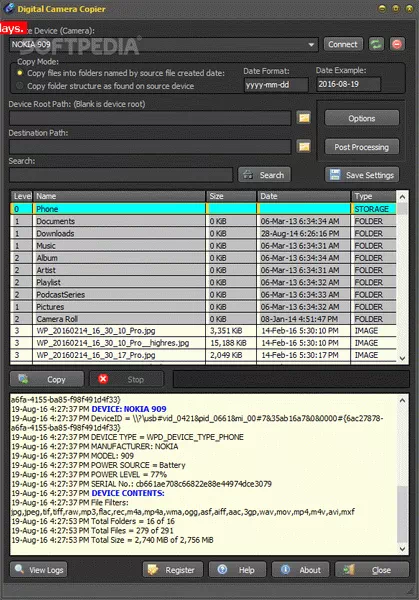The height and width of the screenshot is (600, 419).
Task: Select the Playlist folder row
Action: point(203,282)
